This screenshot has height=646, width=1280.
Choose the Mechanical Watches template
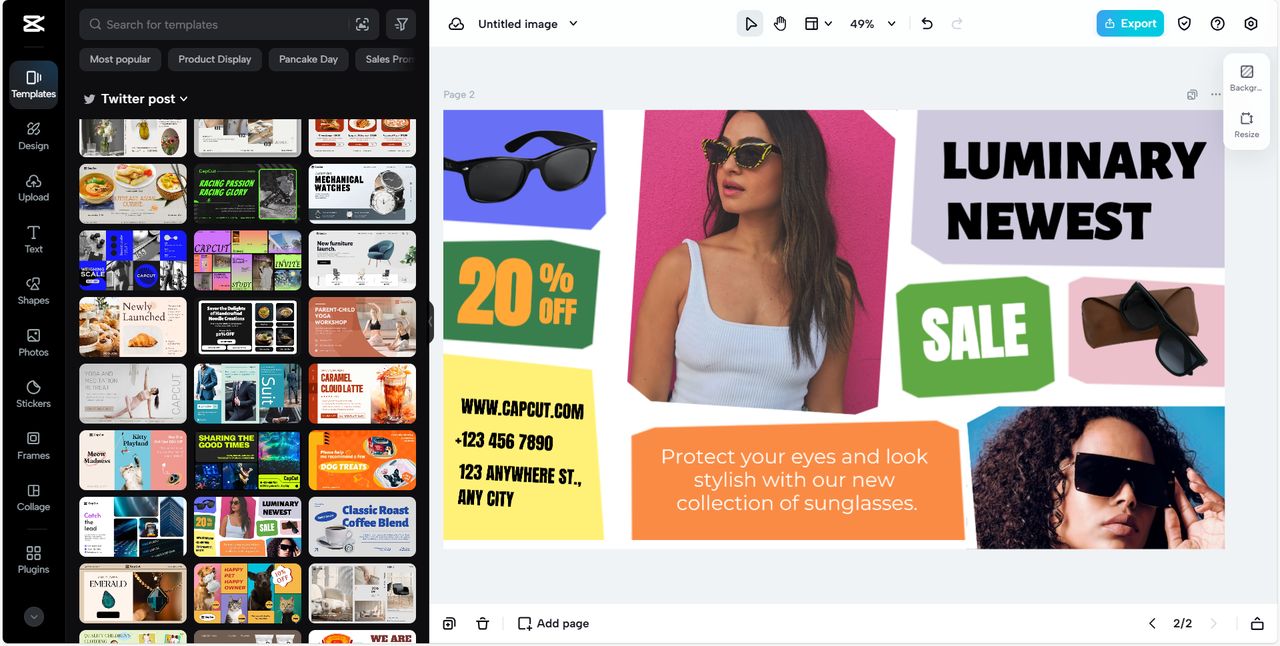coord(362,193)
